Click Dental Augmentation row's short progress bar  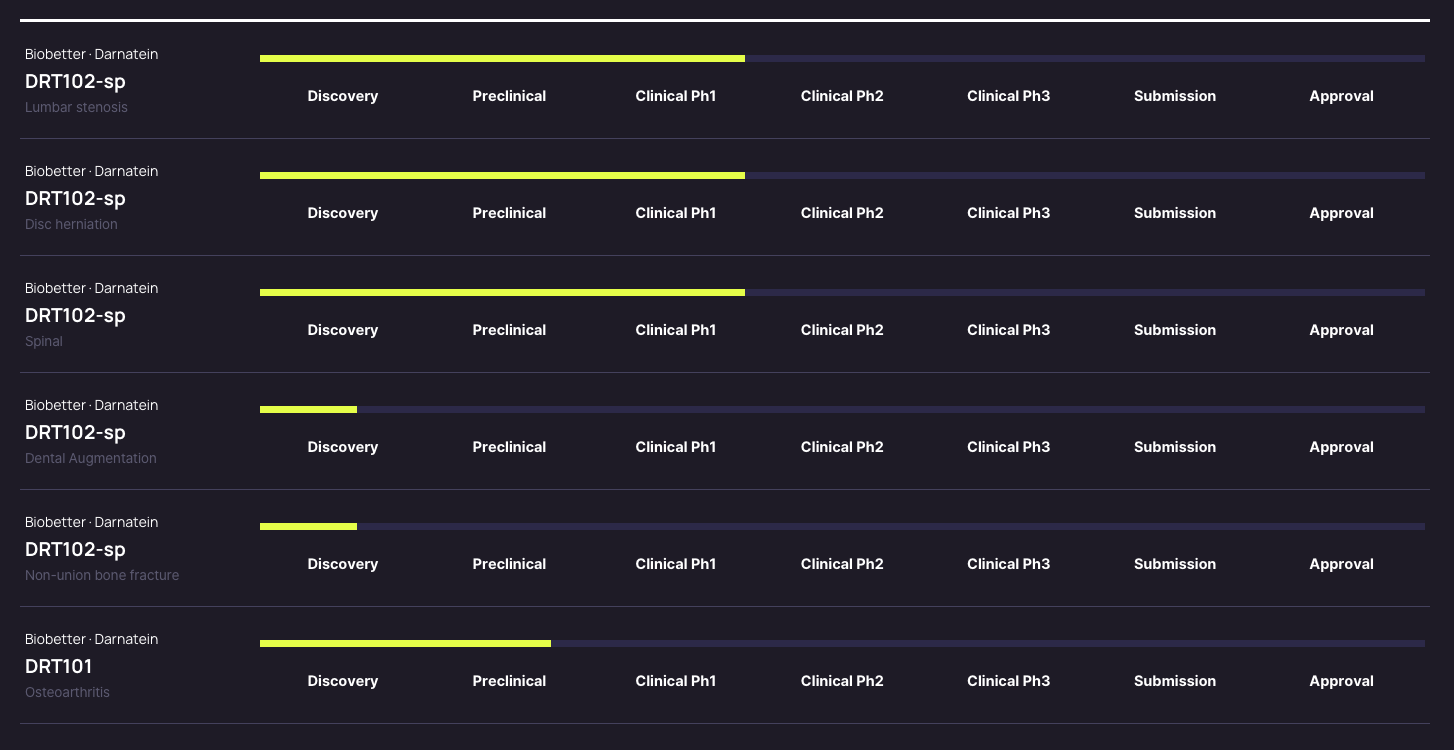[308, 409]
